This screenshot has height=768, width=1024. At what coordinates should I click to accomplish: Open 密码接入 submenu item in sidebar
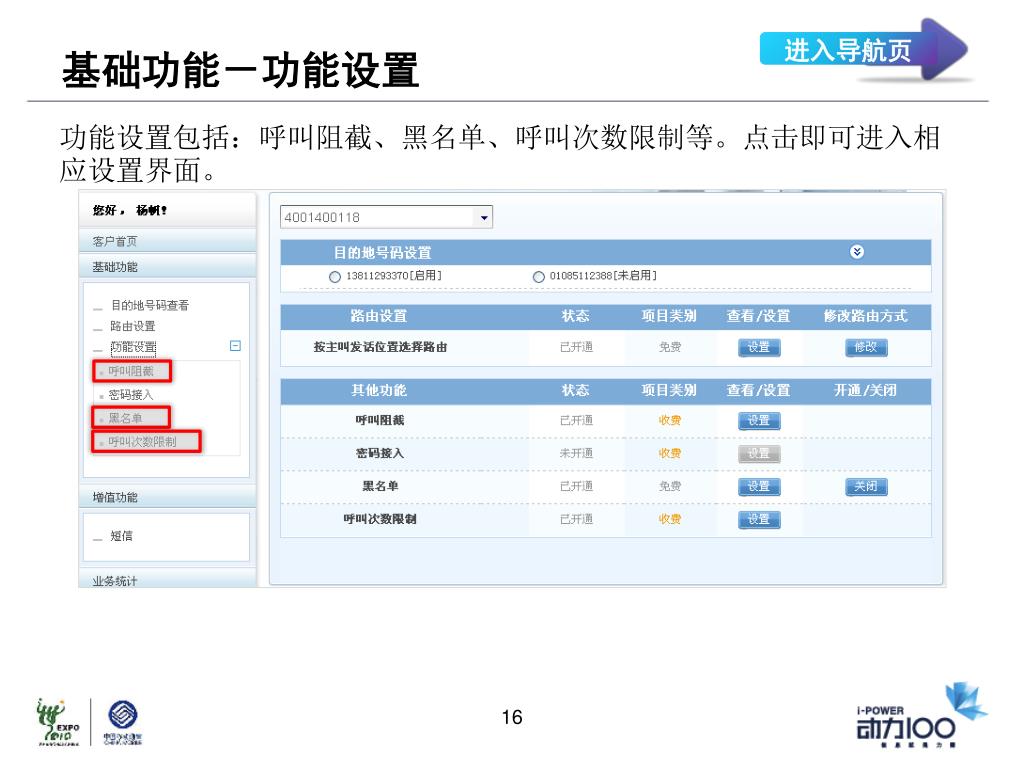point(131,394)
